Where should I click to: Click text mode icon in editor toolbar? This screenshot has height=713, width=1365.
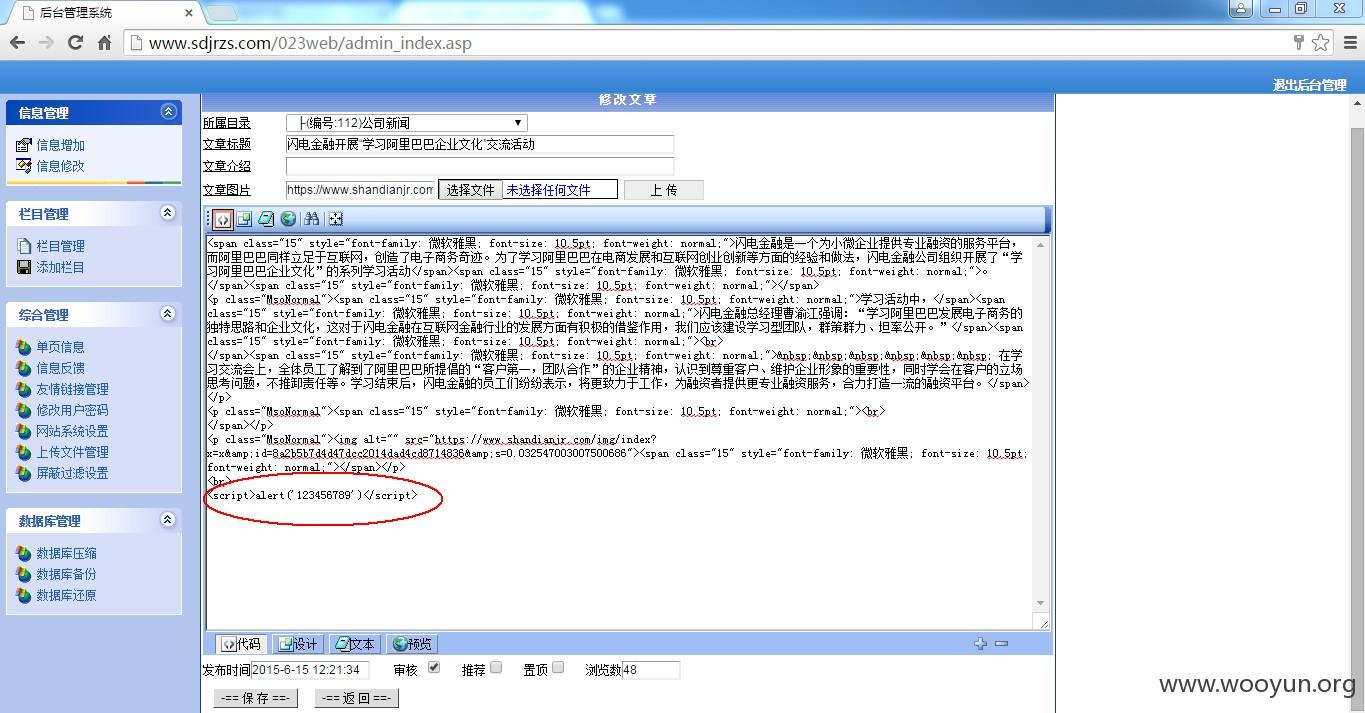266,219
